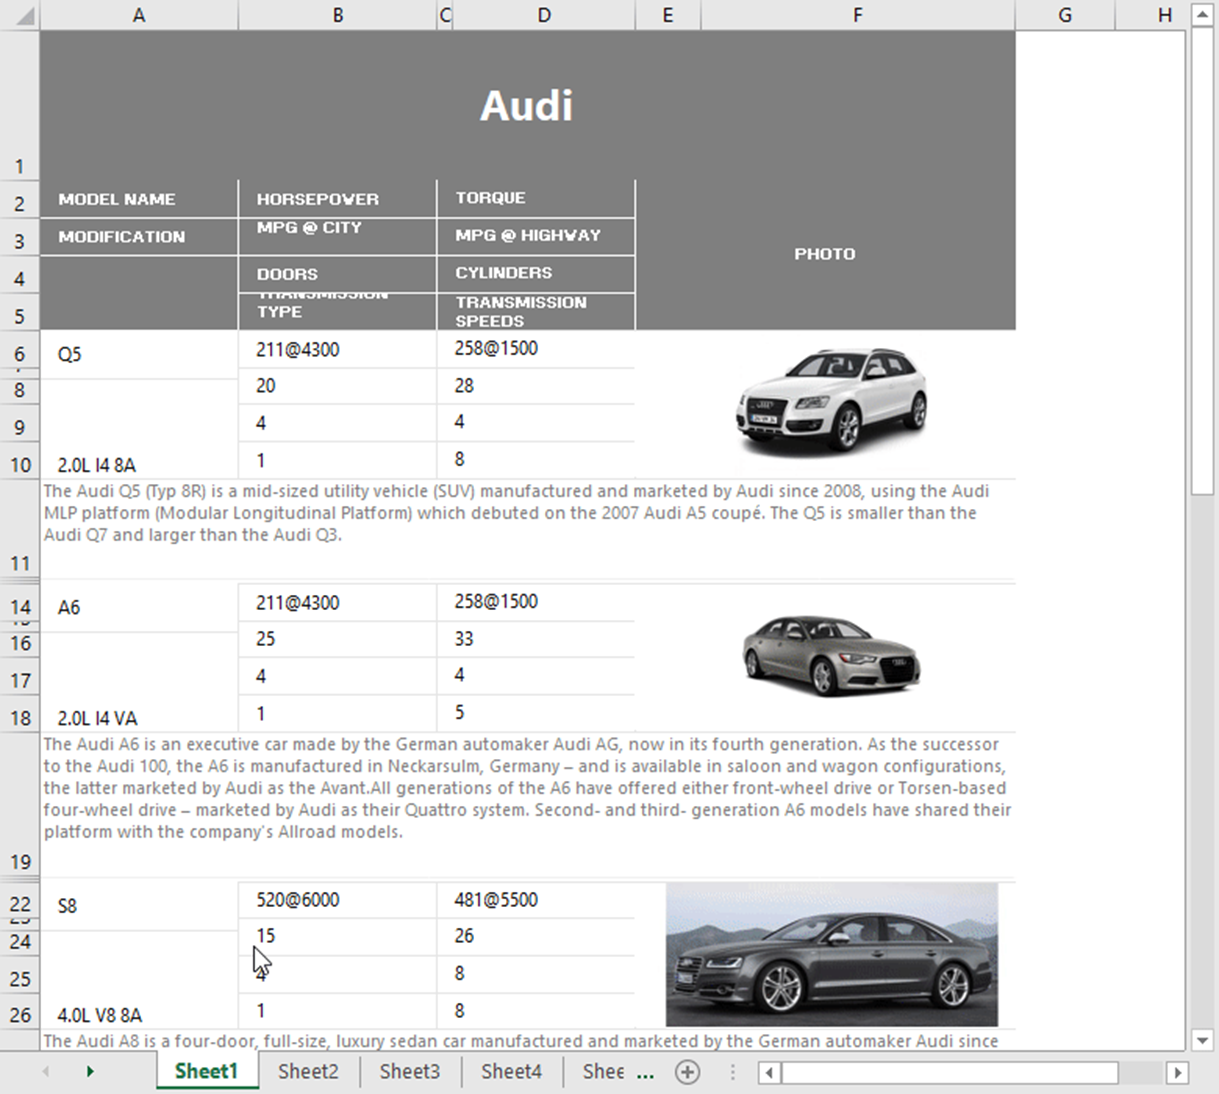Click the '2.0L I4 8A' modification cell
The image size is (1219, 1094).
[139, 430]
